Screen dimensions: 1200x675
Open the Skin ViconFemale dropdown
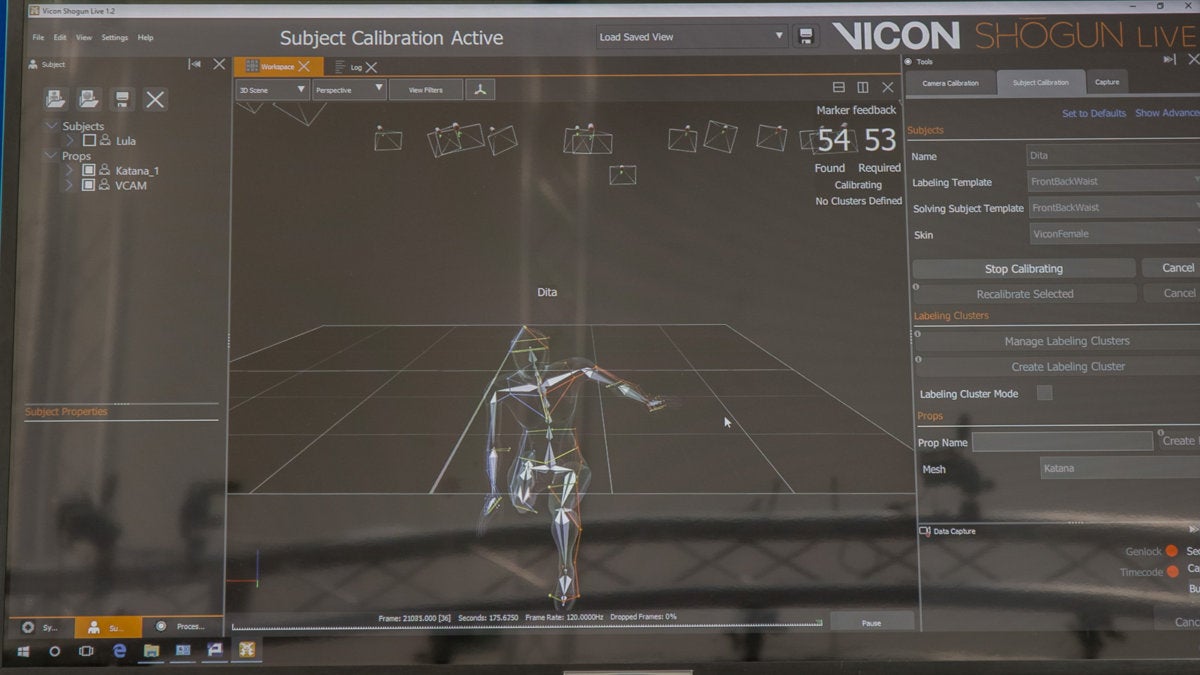[x=1113, y=233]
